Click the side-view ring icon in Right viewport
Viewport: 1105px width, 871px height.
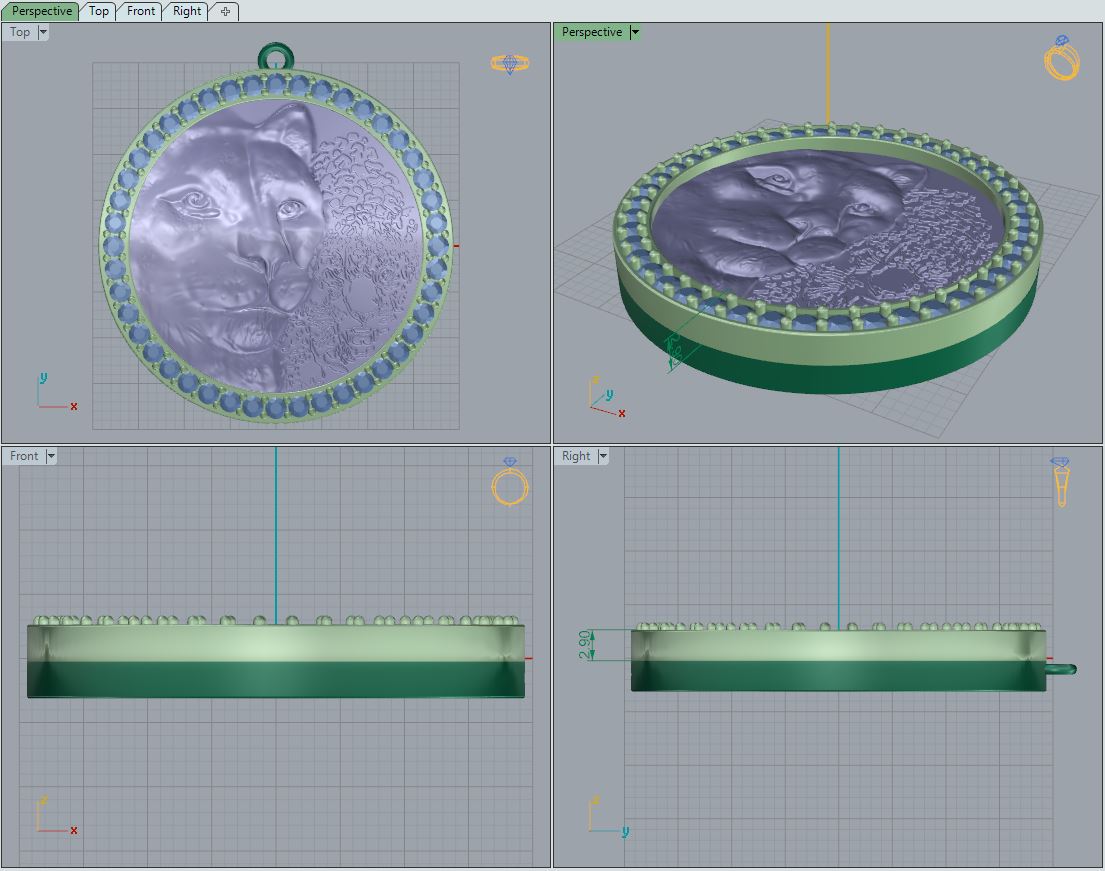[x=1060, y=481]
